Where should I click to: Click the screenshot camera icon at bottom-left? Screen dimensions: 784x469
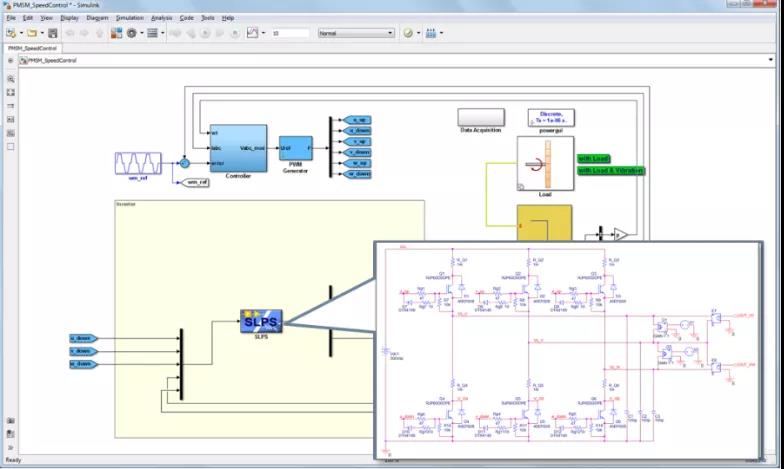point(10,420)
